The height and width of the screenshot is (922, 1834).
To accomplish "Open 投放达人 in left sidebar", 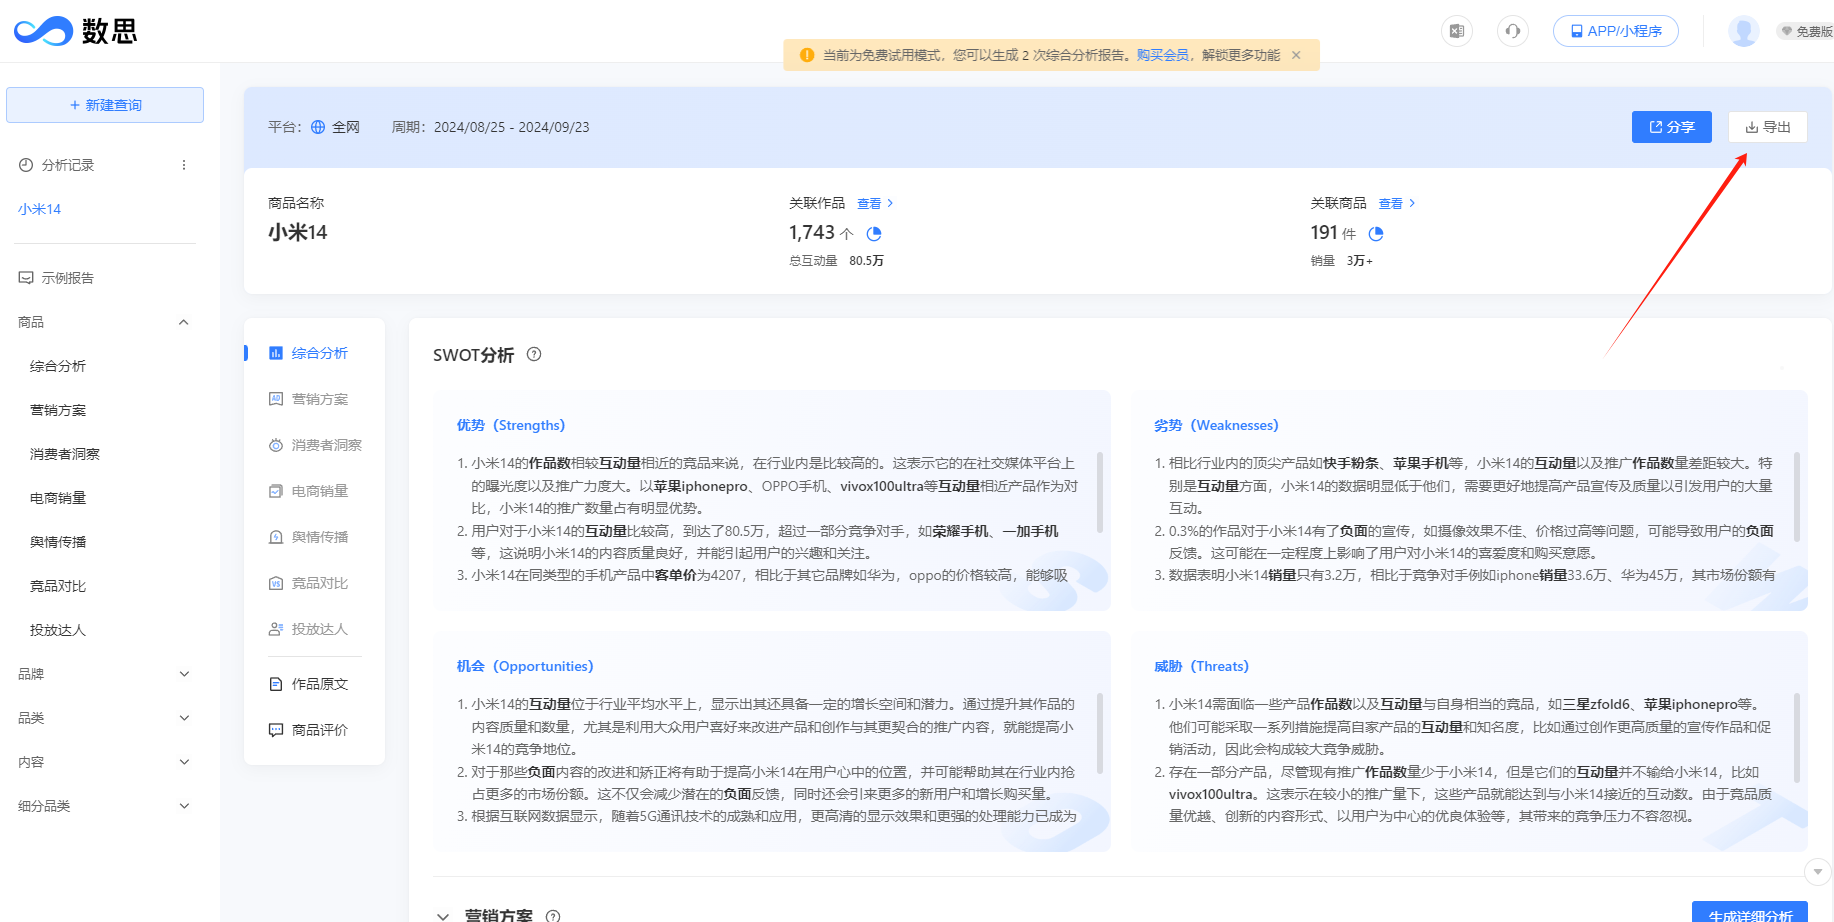I will point(58,630).
